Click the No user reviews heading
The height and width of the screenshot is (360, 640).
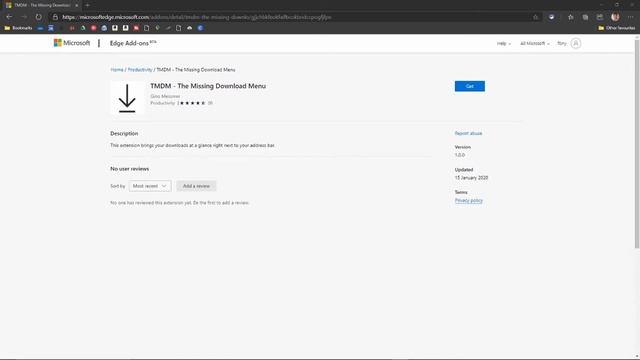coord(129,169)
